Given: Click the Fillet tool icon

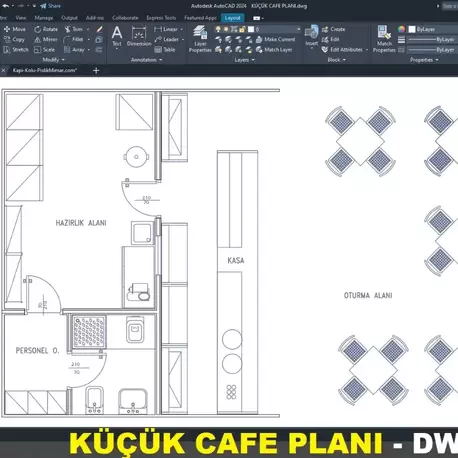Looking at the screenshot, I should point(67,40).
